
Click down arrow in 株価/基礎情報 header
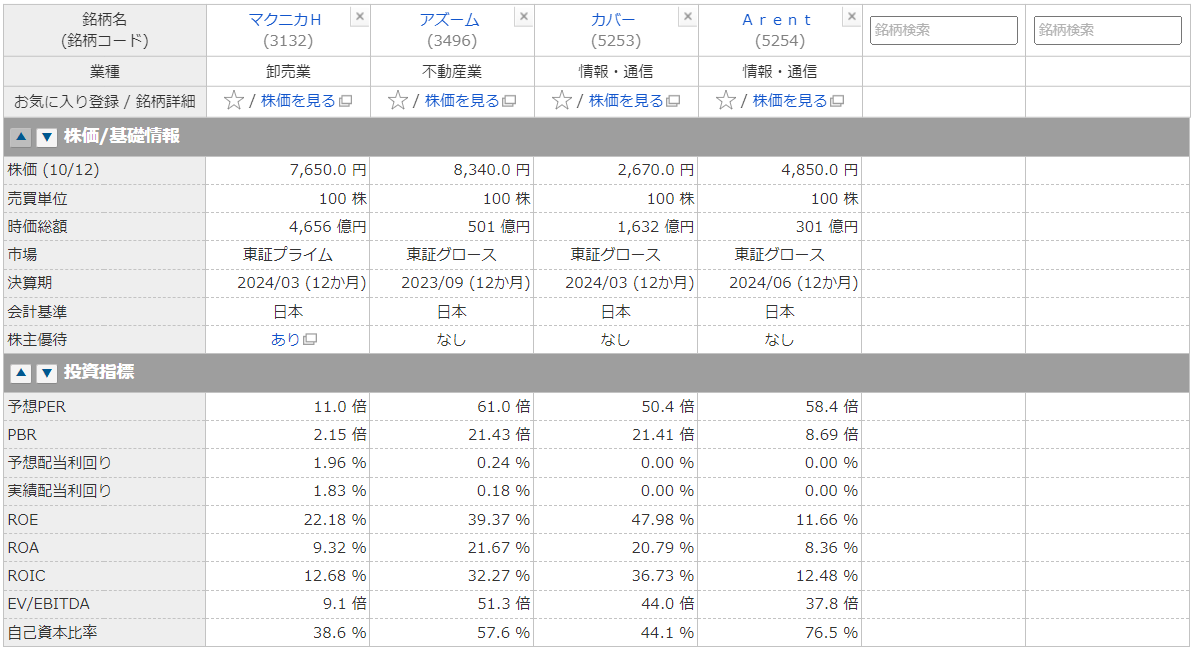(47, 137)
